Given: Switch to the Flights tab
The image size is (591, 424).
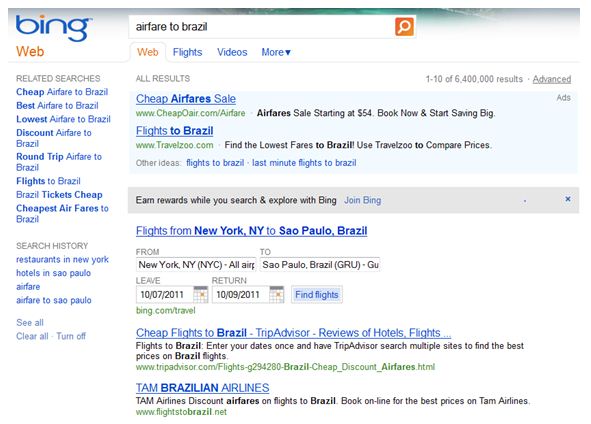Looking at the screenshot, I should [187, 52].
